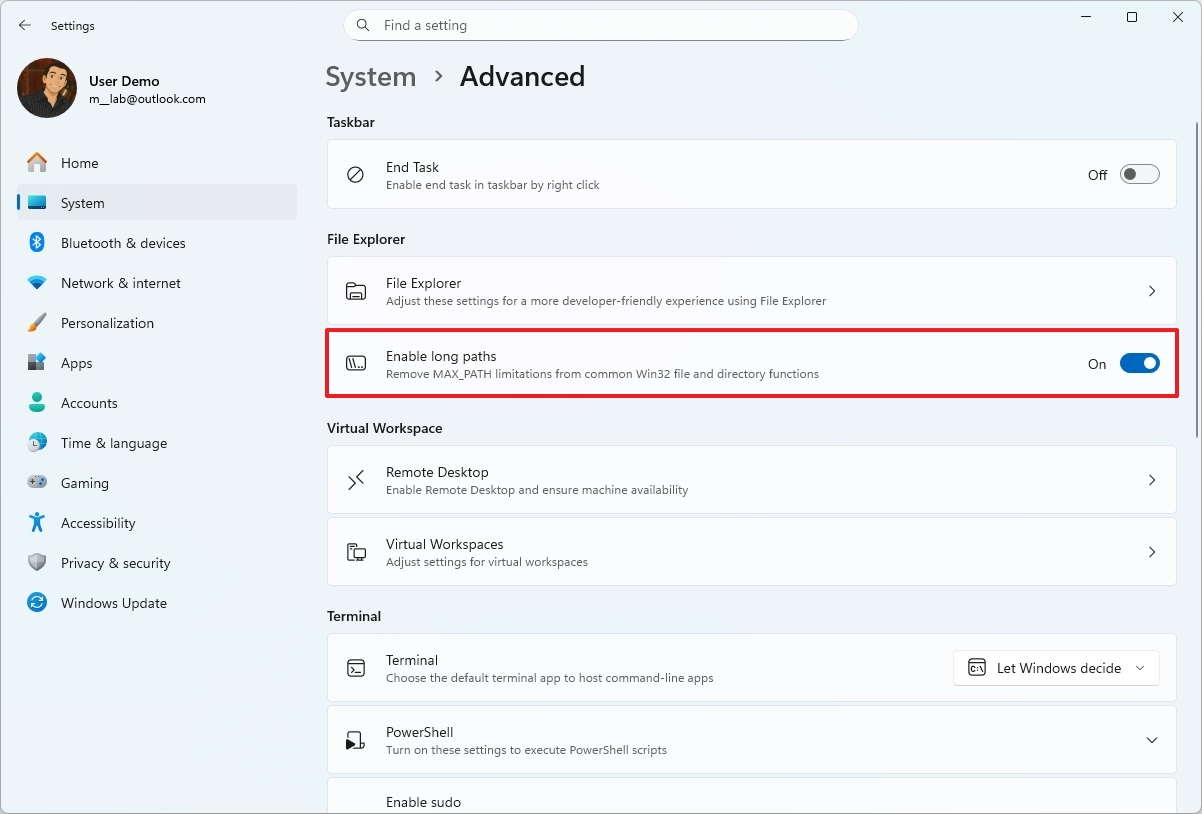
Task: Select System in the breadcrumb
Action: (x=370, y=76)
